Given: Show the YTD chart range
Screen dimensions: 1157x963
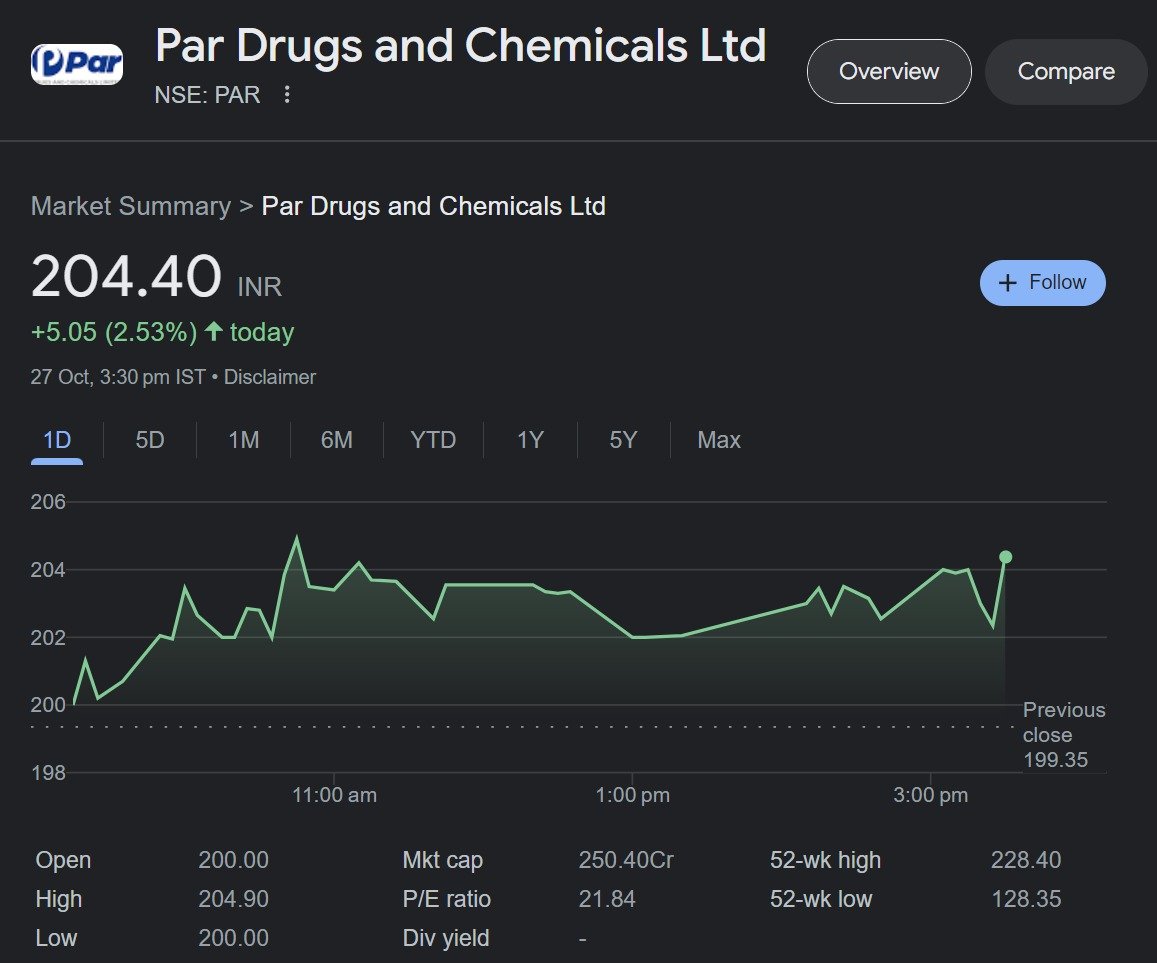Looking at the screenshot, I should 433,440.
